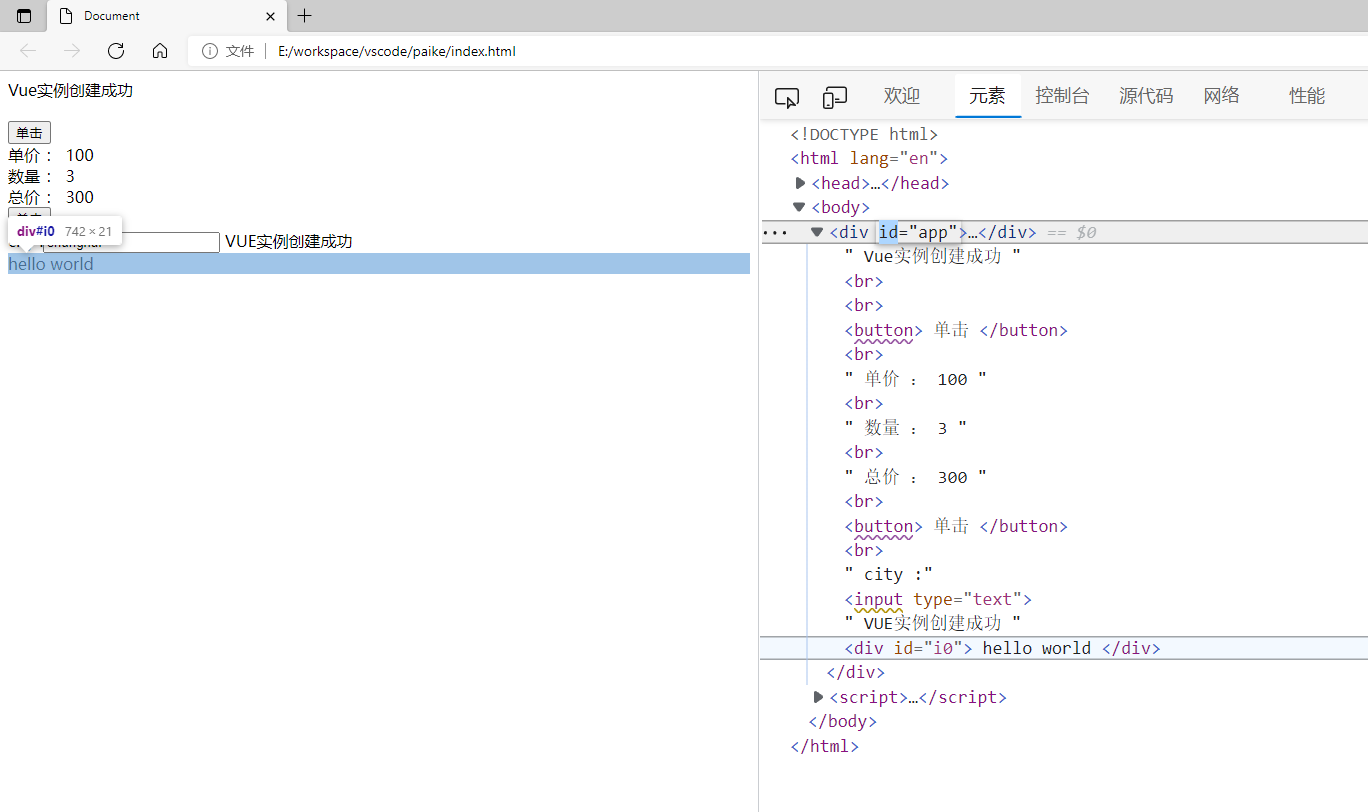Click the city text input field
The image size is (1368, 812).
pyautogui.click(x=131, y=242)
